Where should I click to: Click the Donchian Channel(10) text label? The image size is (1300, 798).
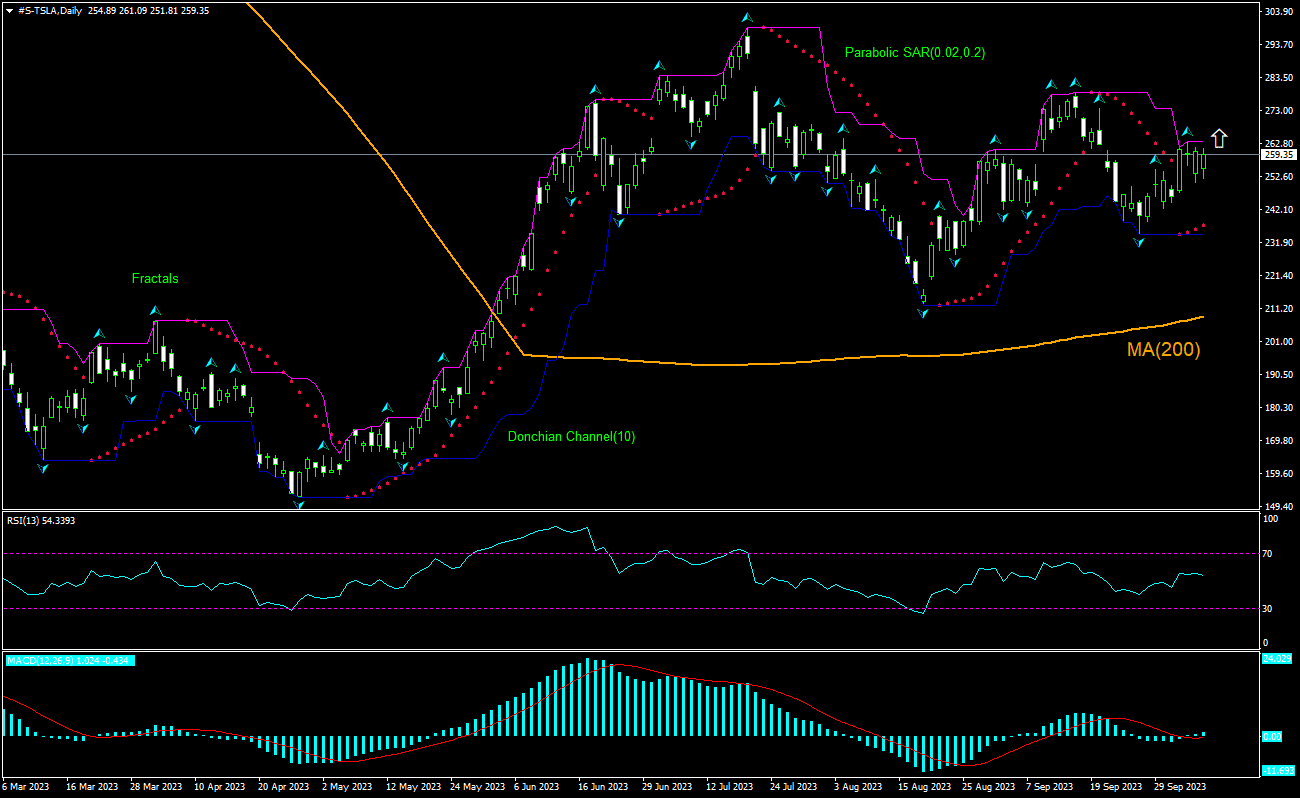[571, 436]
